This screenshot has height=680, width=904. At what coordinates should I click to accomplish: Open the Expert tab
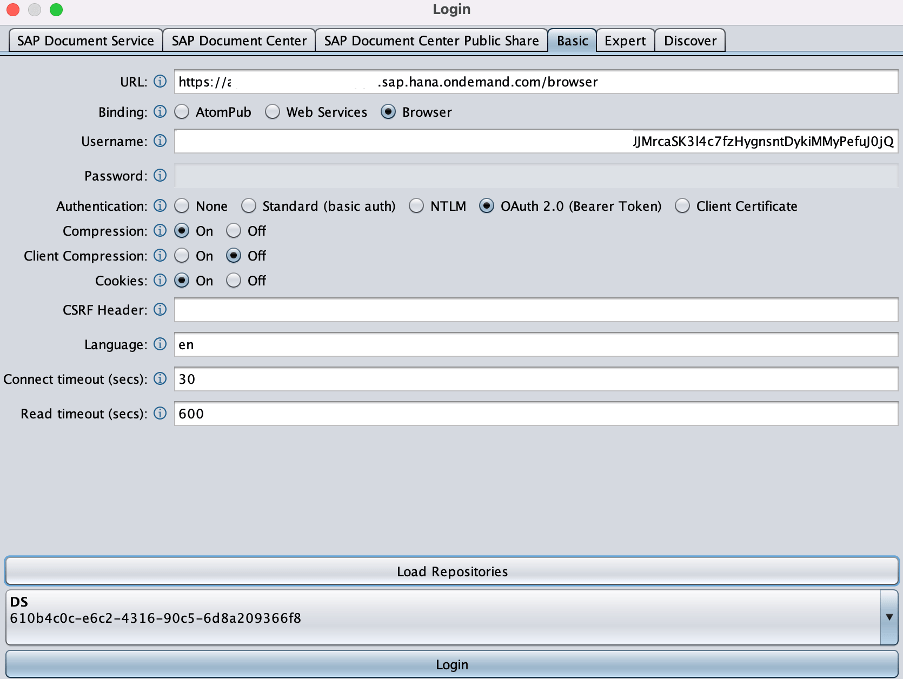625,41
